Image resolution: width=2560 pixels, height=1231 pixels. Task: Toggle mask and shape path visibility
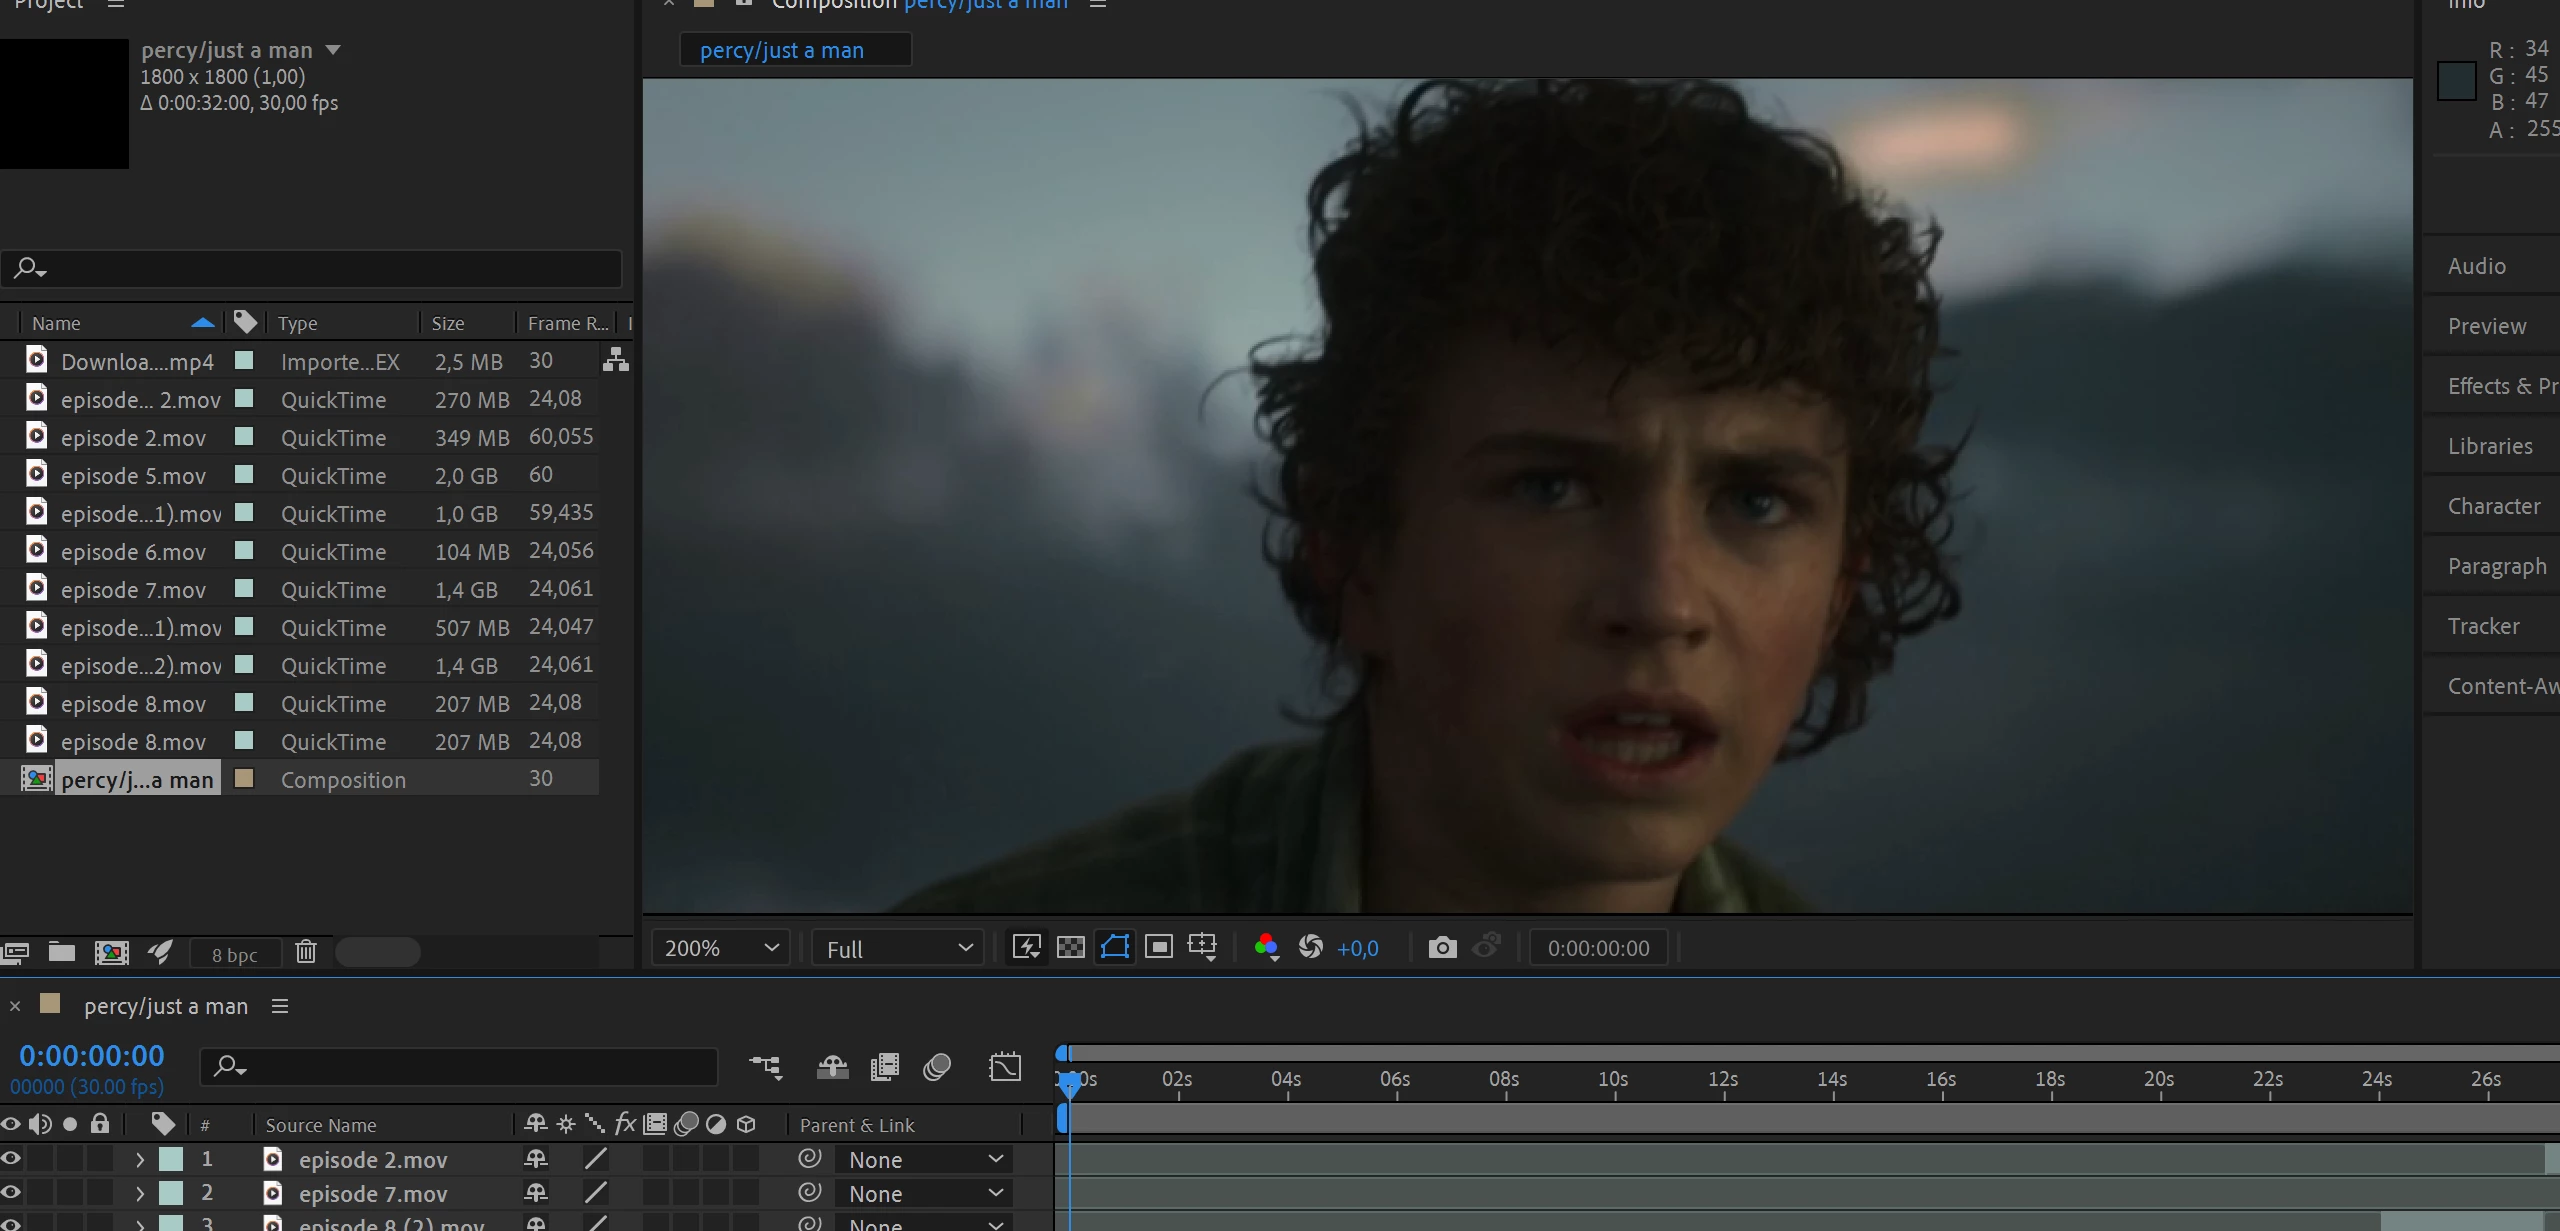point(1115,948)
